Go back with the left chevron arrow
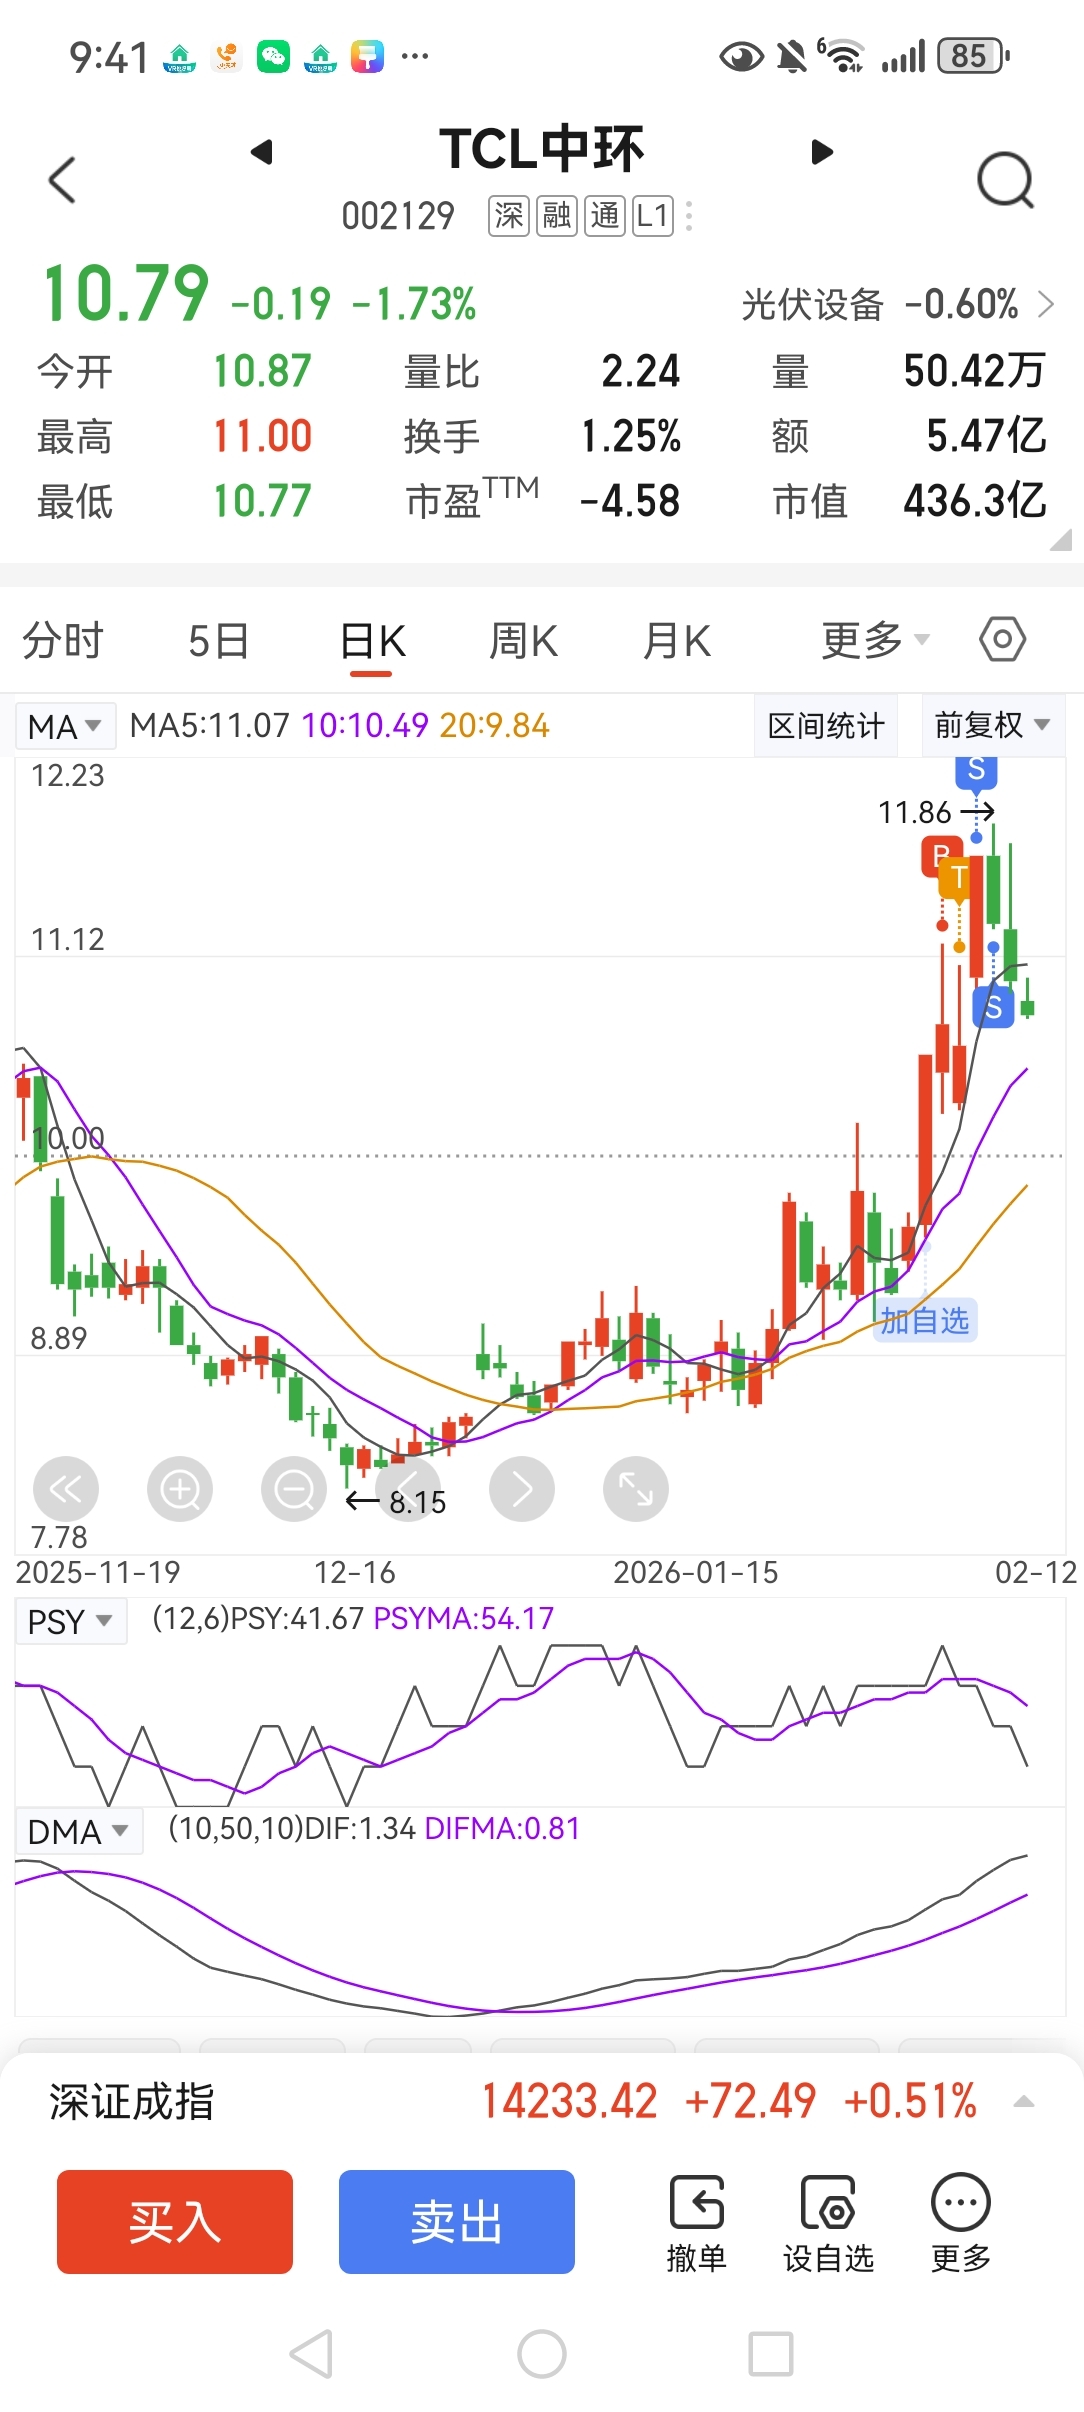 pos(62,180)
